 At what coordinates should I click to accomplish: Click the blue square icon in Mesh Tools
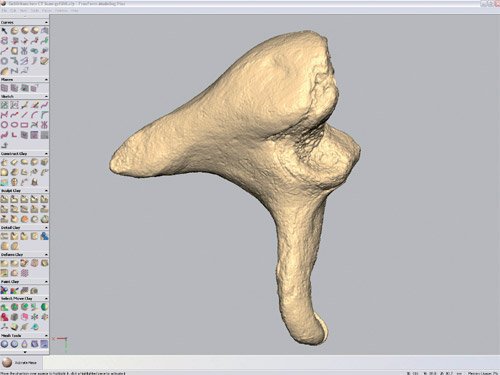point(44,344)
